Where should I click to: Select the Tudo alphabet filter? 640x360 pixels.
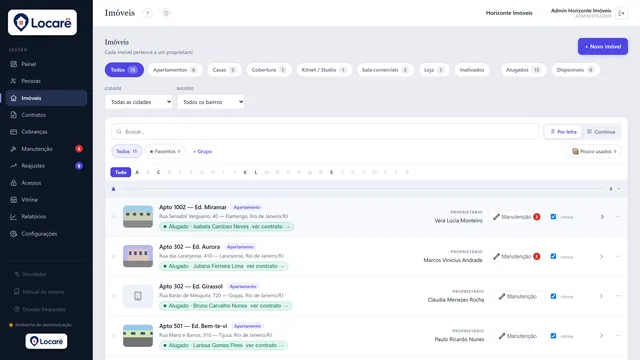121,172
